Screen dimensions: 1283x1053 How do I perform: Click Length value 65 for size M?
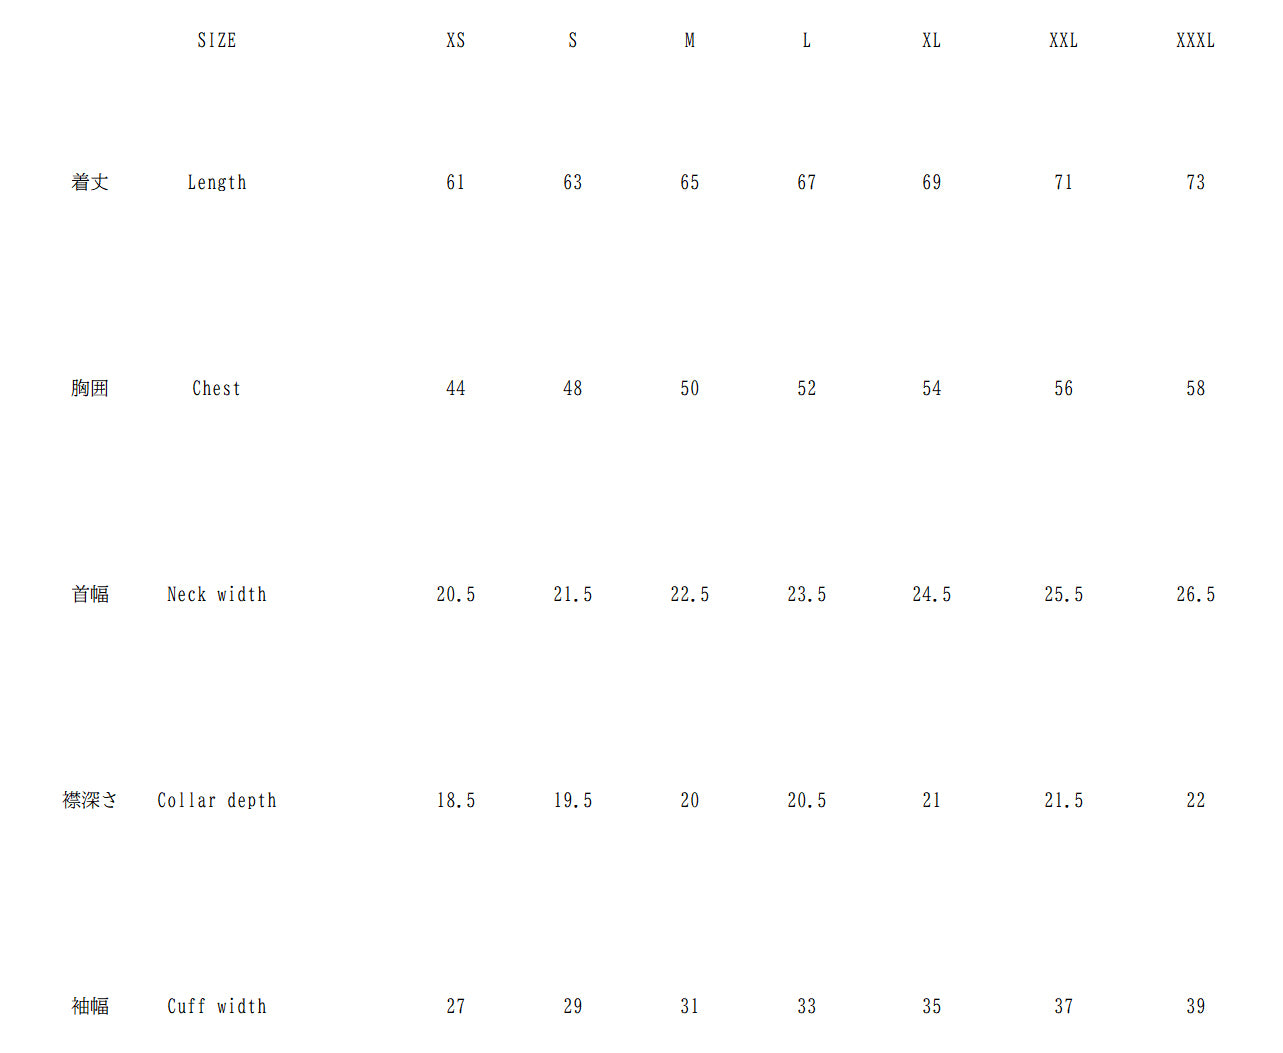(x=690, y=183)
